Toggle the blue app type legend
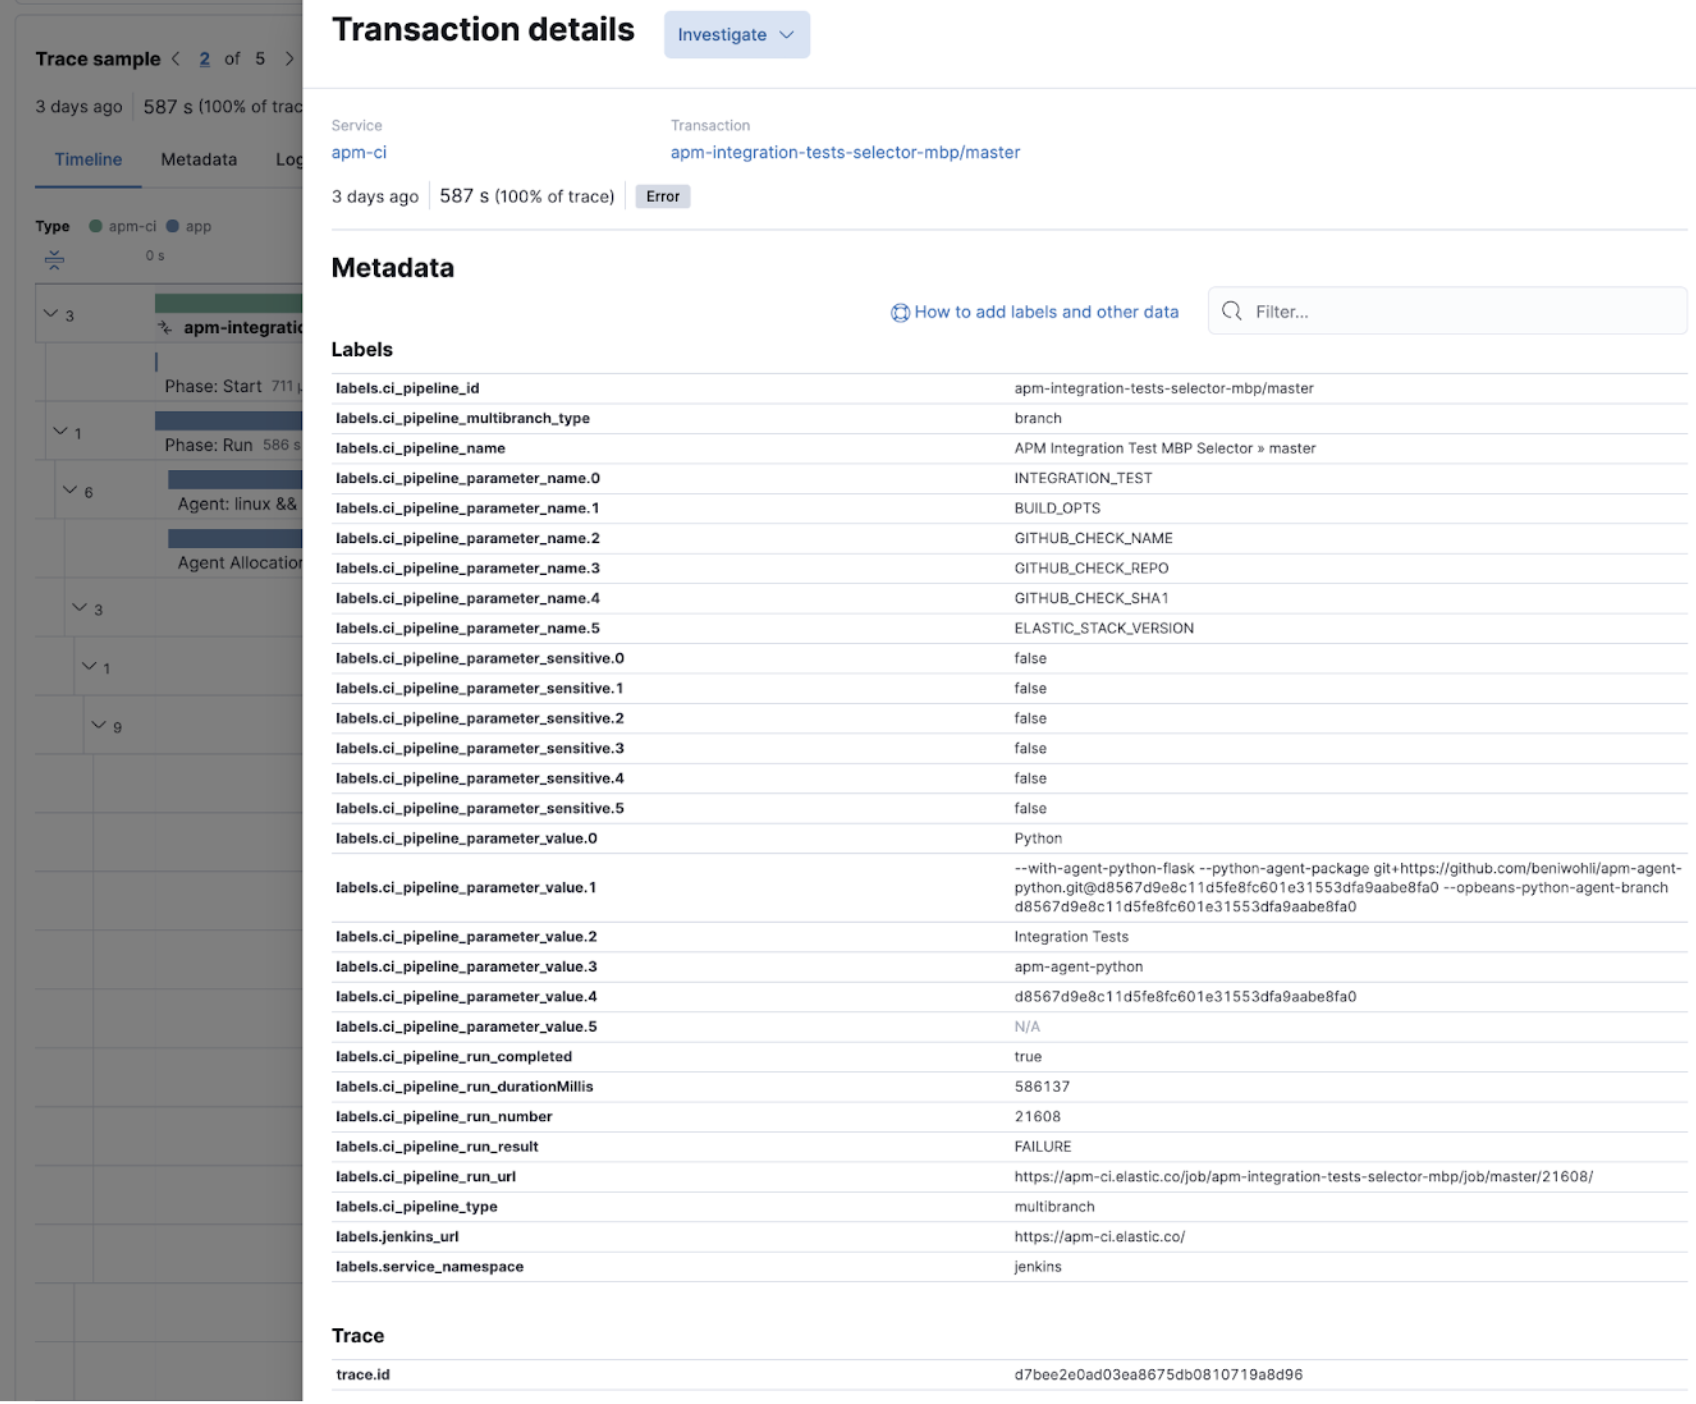This screenshot has height=1404, width=1696. (x=172, y=226)
